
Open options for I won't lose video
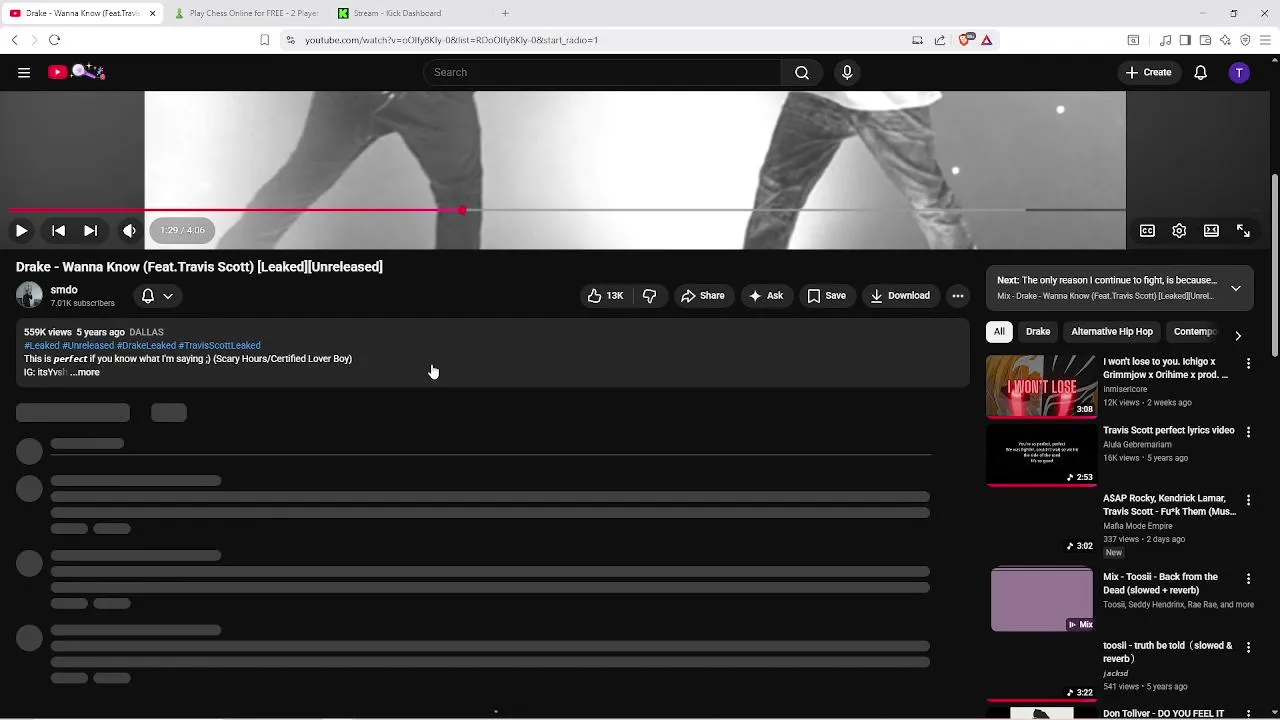pos(1248,363)
